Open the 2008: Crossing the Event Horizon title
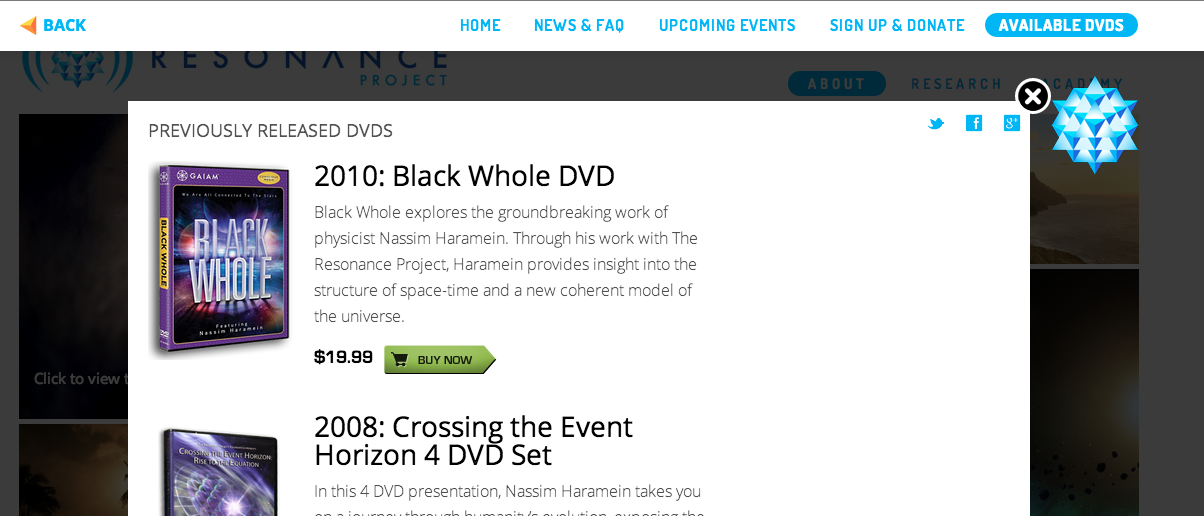The image size is (1204, 516). tap(473, 441)
